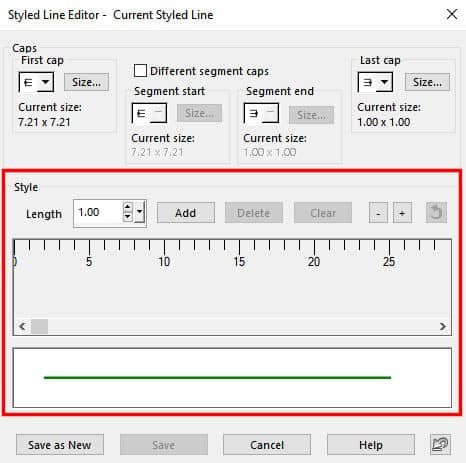Decrease Length with the down spinner arrow
Screen dimensions: 466x463
tap(127, 217)
